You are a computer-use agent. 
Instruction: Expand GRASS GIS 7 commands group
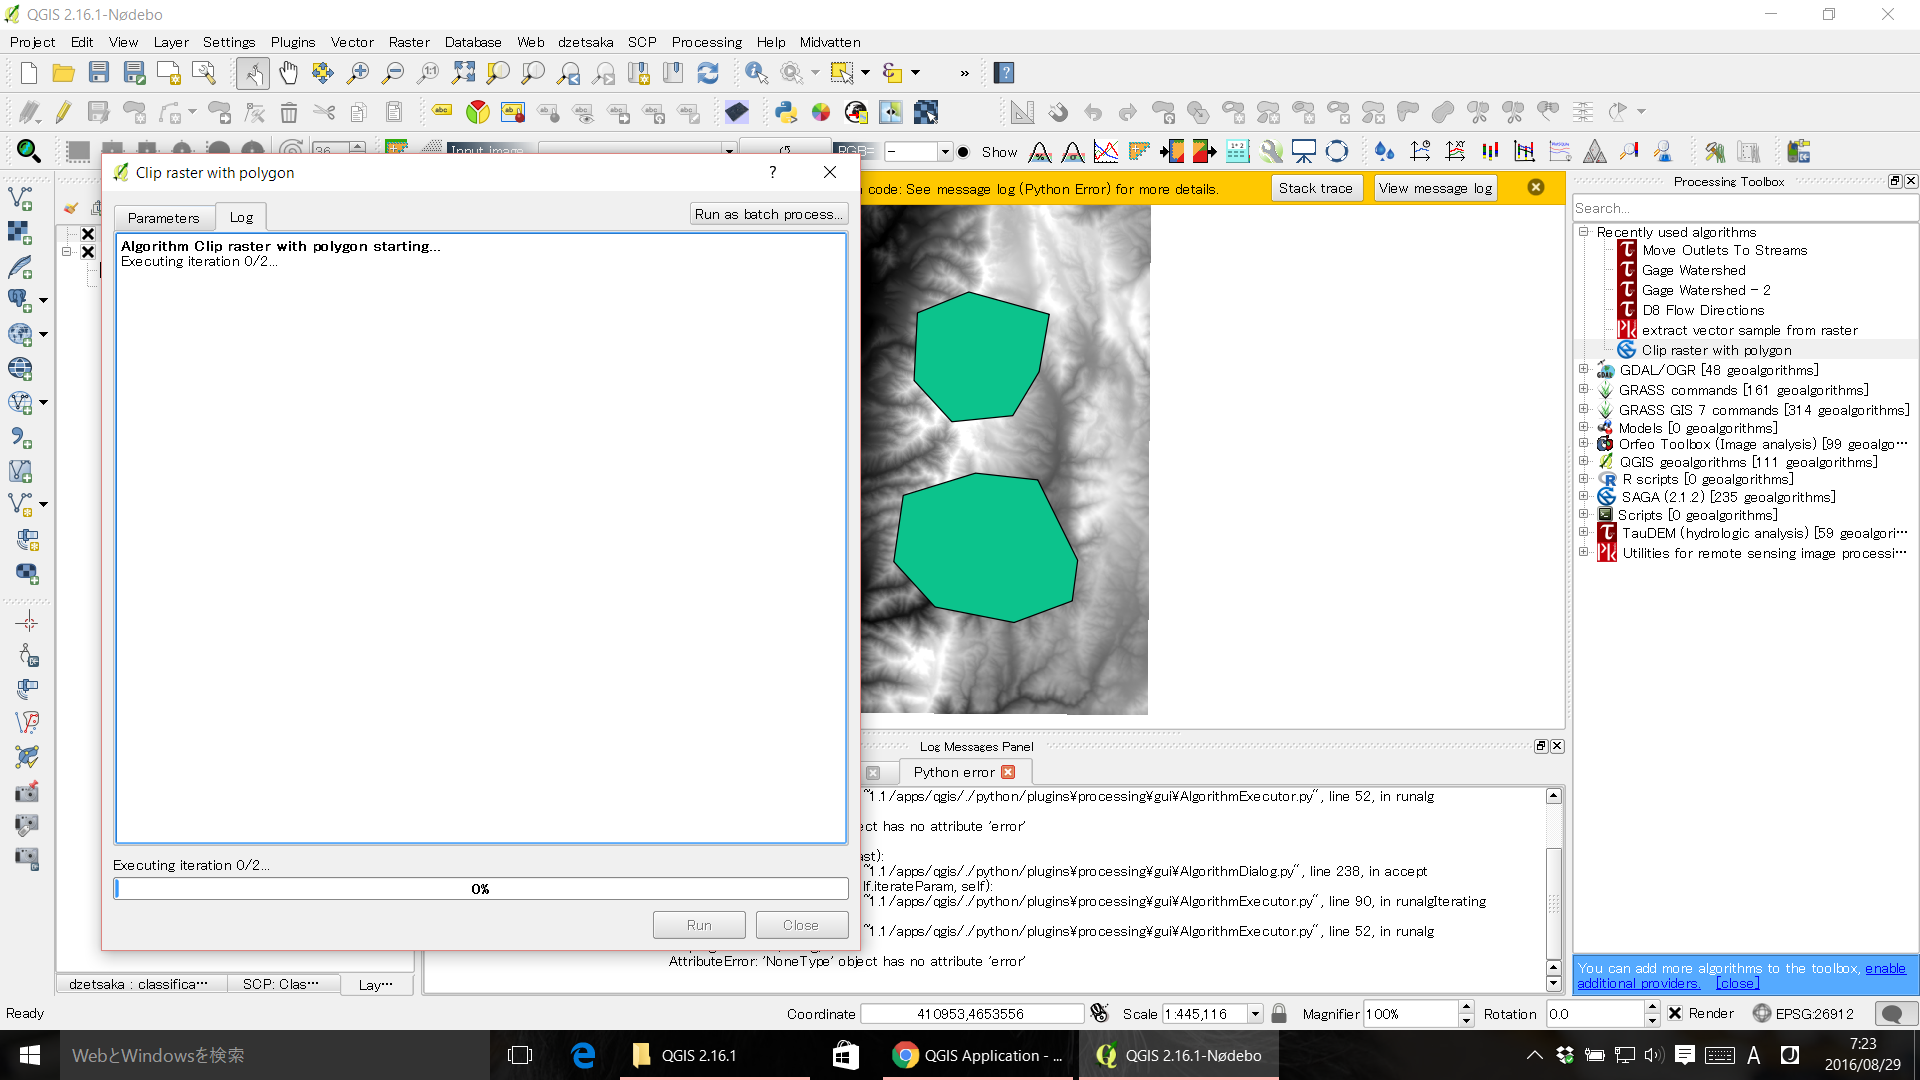(x=1584, y=409)
